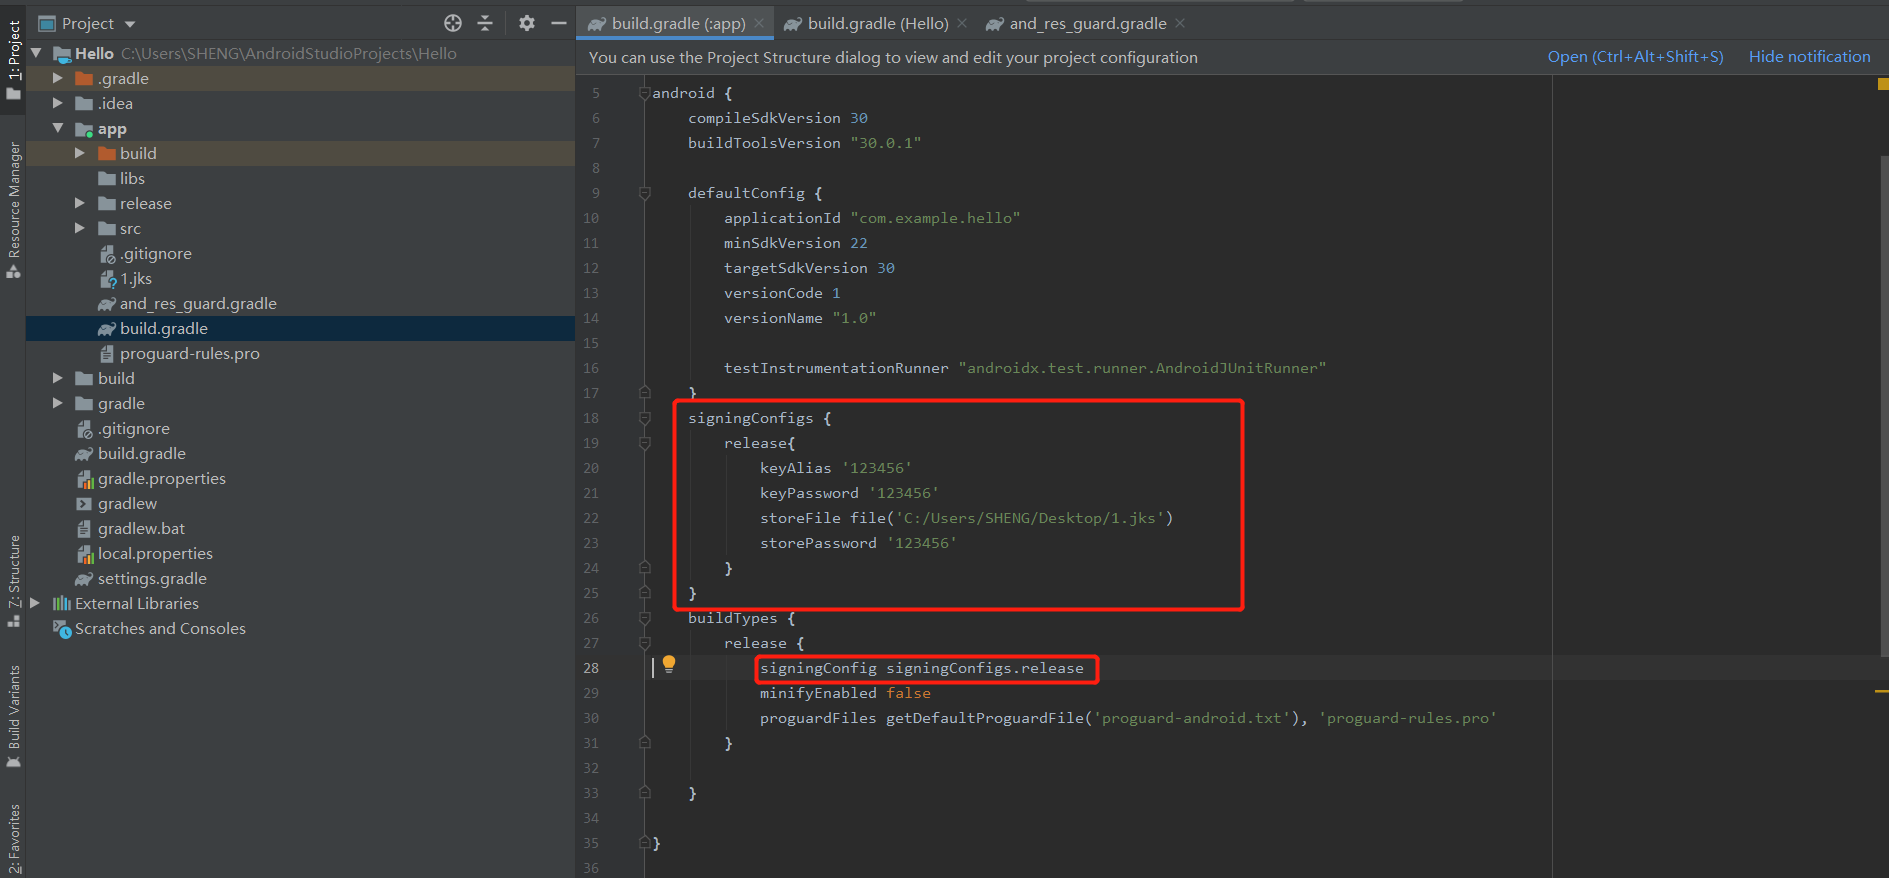Image resolution: width=1889 pixels, height=878 pixels.
Task: Click the locate/select opened file target icon
Action: coord(453,23)
